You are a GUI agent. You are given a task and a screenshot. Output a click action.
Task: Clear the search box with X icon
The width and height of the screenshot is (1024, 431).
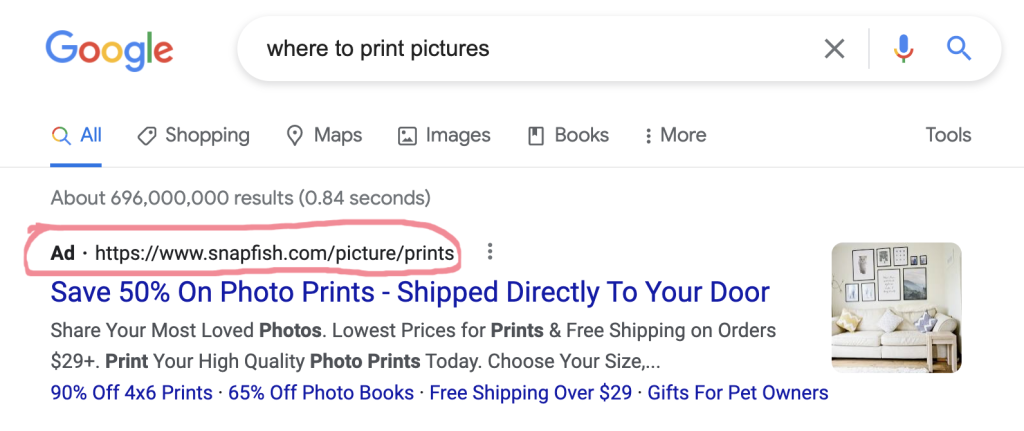click(834, 48)
